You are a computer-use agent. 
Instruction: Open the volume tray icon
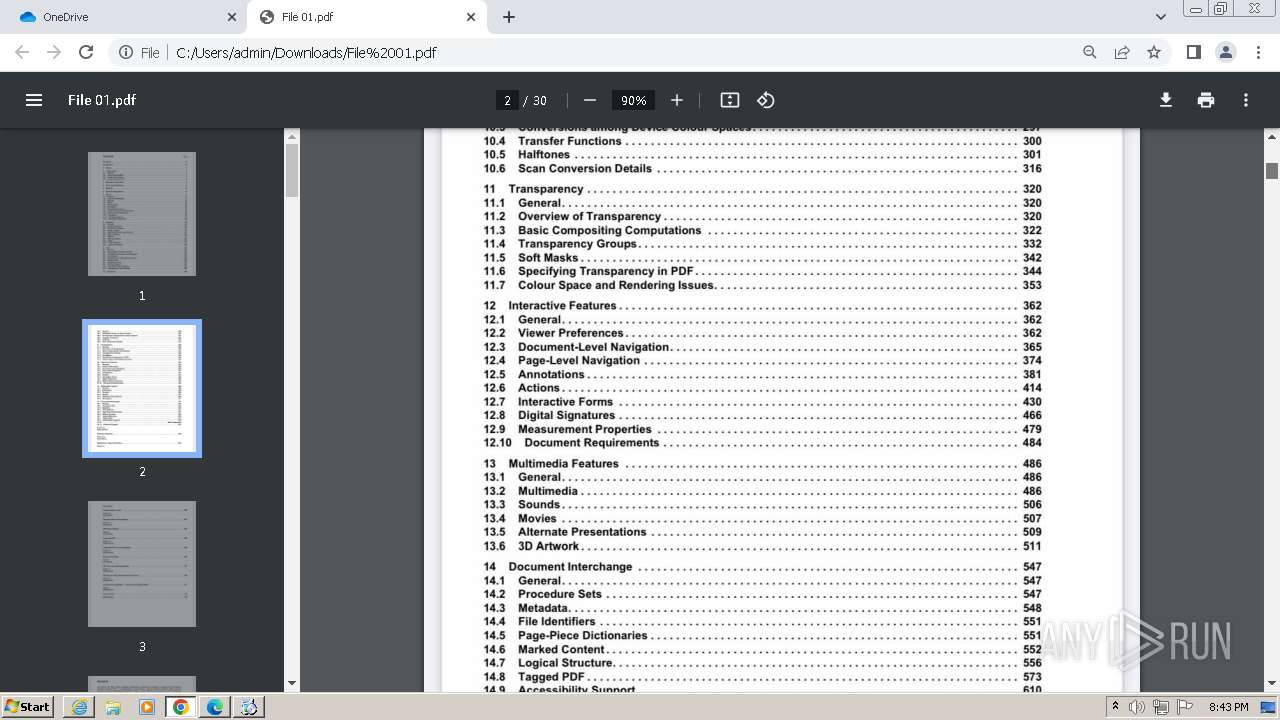pyautogui.click(x=1137, y=707)
